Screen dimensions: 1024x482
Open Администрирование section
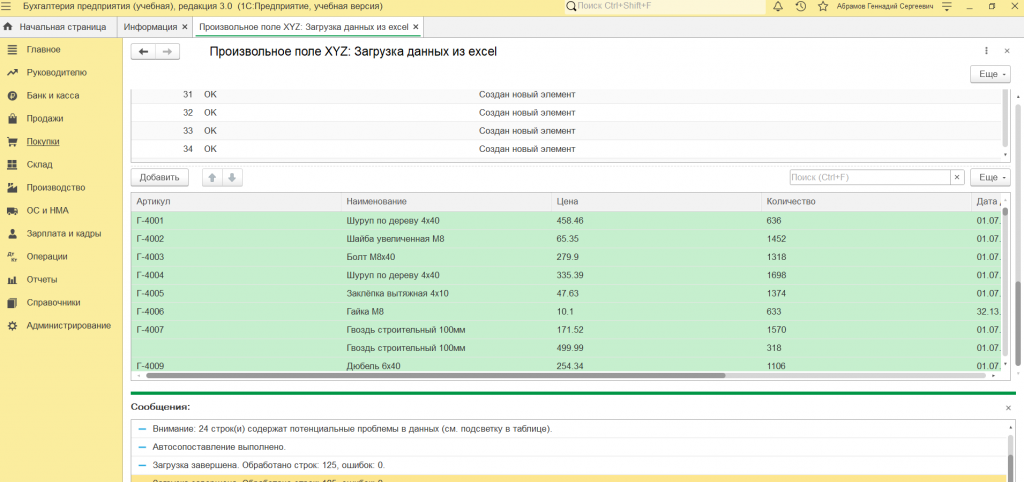pos(69,326)
